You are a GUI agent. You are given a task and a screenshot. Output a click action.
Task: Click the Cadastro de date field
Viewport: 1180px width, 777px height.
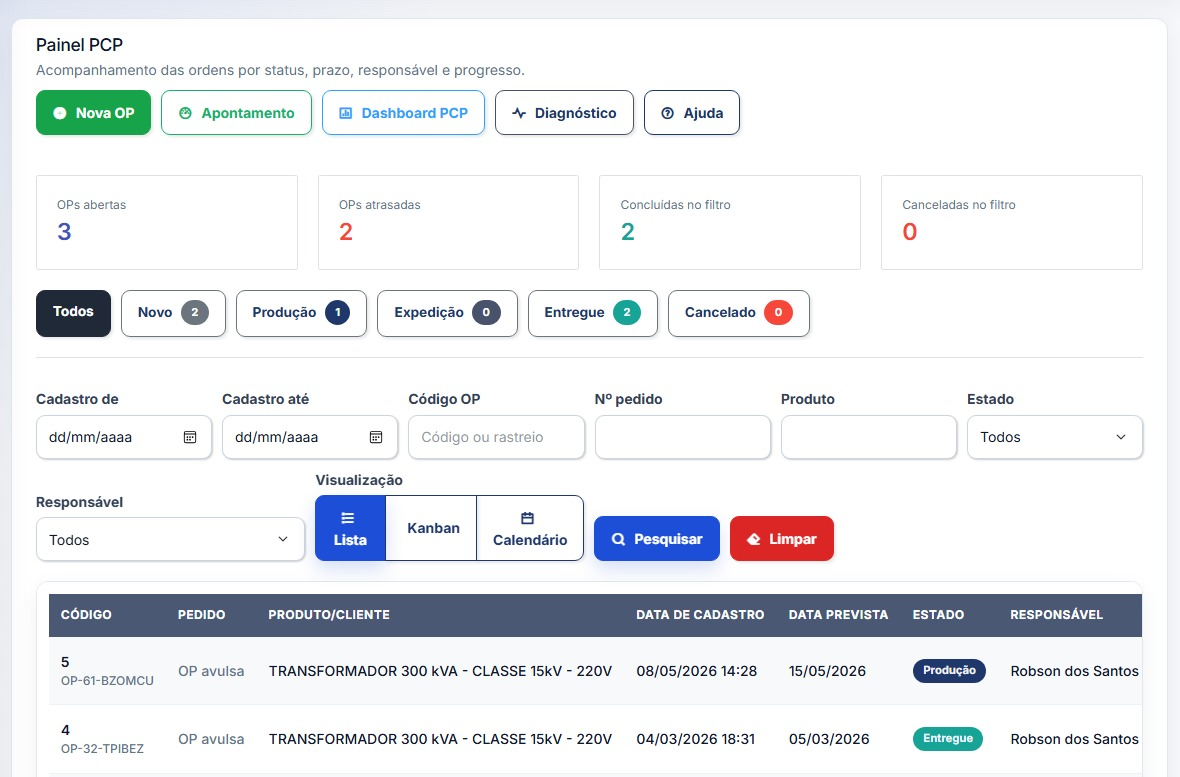123,437
